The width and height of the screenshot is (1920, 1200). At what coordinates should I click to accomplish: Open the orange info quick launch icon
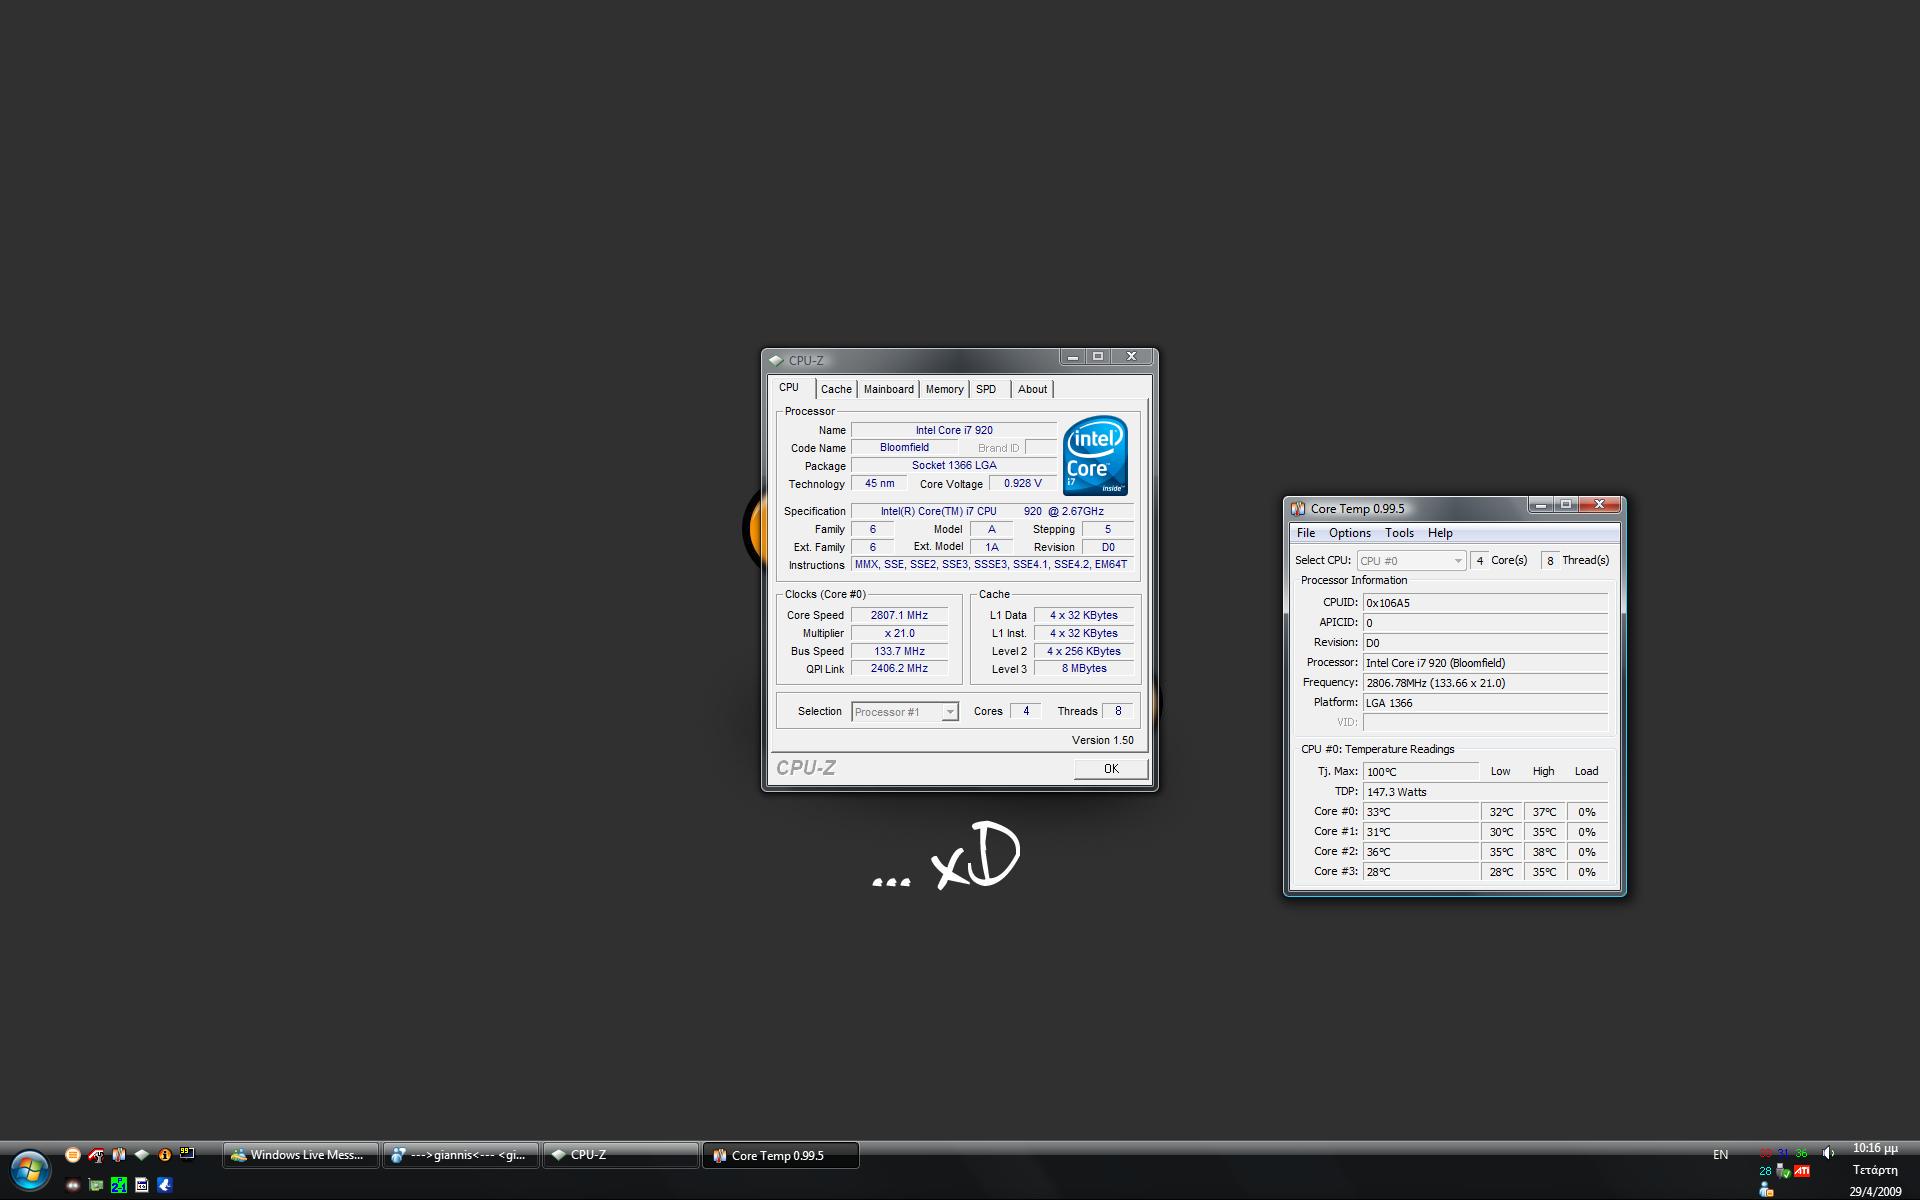tap(165, 1155)
